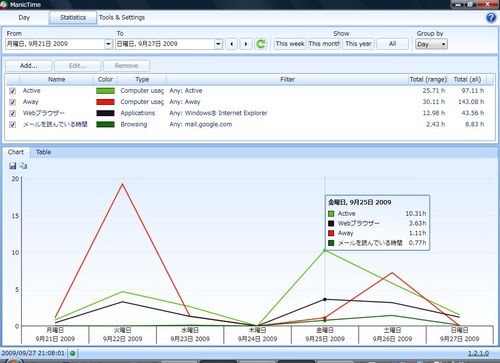500x363 pixels.
Task: Open the From date dropdown
Action: pos(108,44)
